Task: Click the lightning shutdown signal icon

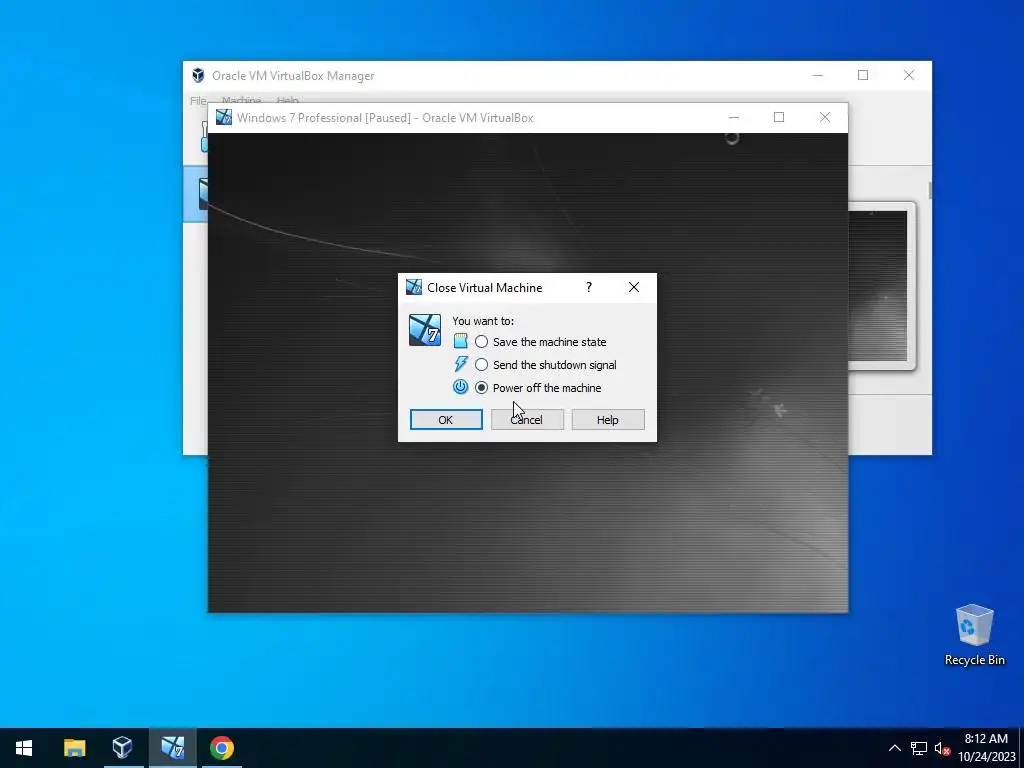Action: coord(460,364)
